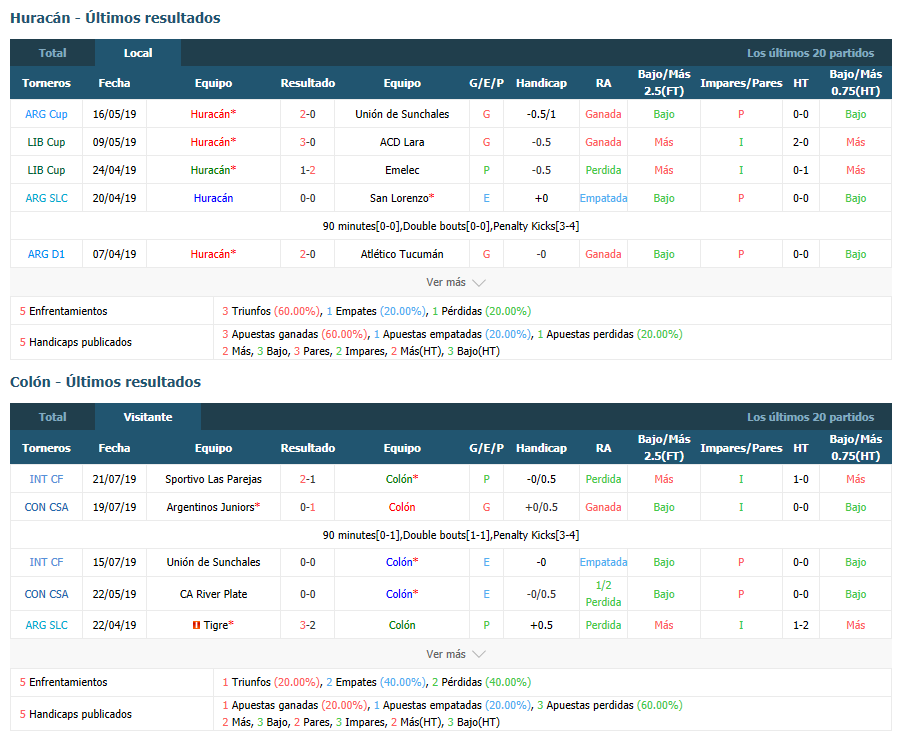Click the Huracán penalty note with Double bouts[0-0]
This screenshot has height=737, width=901.
[x=450, y=226]
